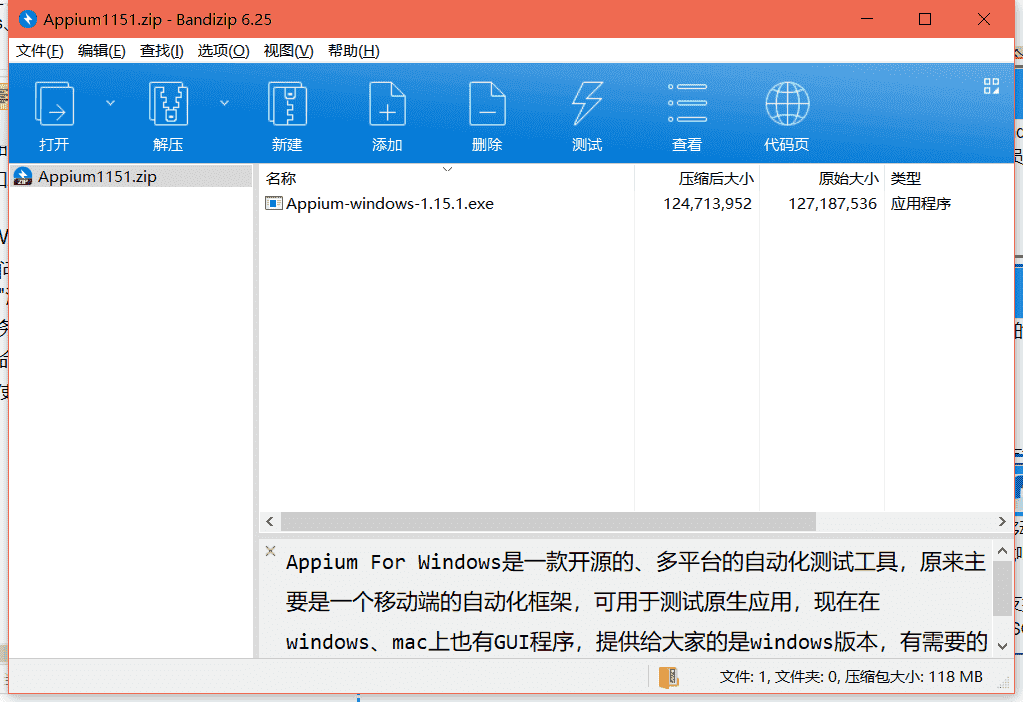Click the Bandizip app icon in the title bar

pyautogui.click(x=27, y=19)
